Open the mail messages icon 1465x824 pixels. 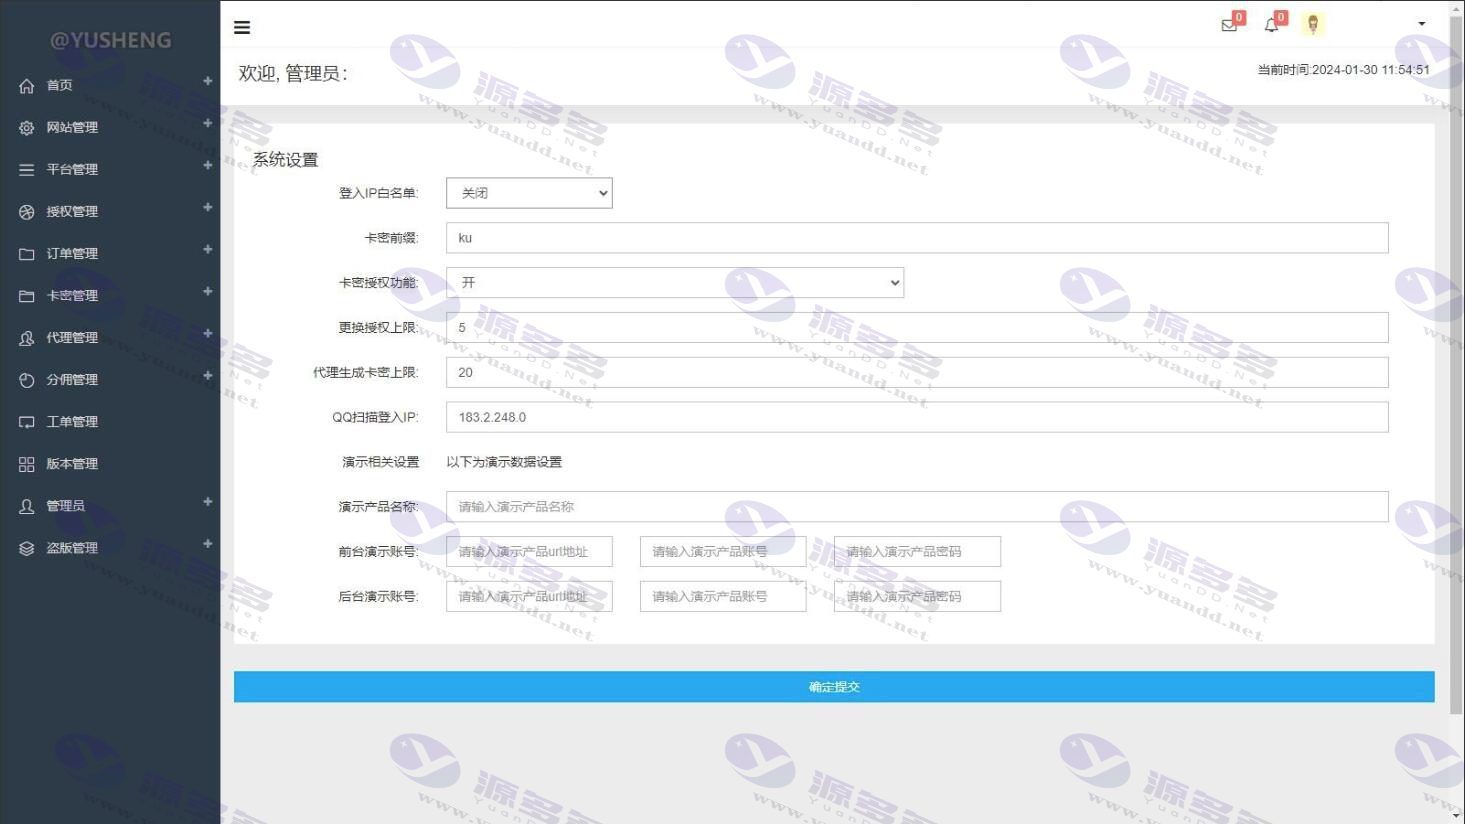[1229, 25]
